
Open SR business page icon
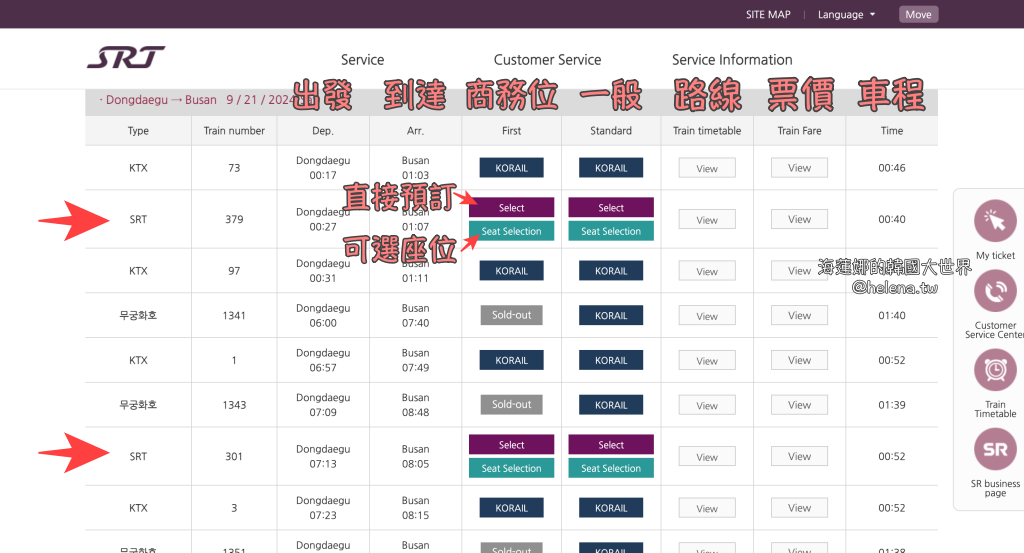995,449
